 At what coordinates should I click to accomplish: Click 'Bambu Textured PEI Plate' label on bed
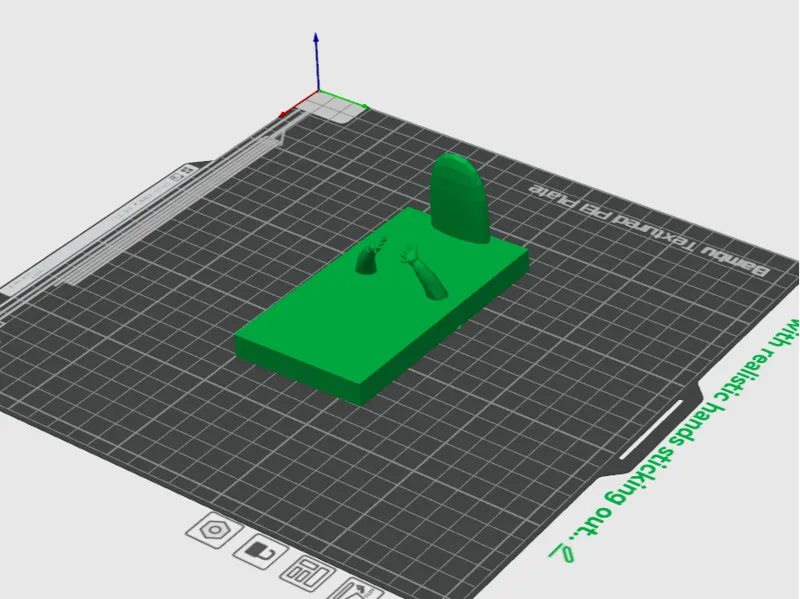point(647,230)
